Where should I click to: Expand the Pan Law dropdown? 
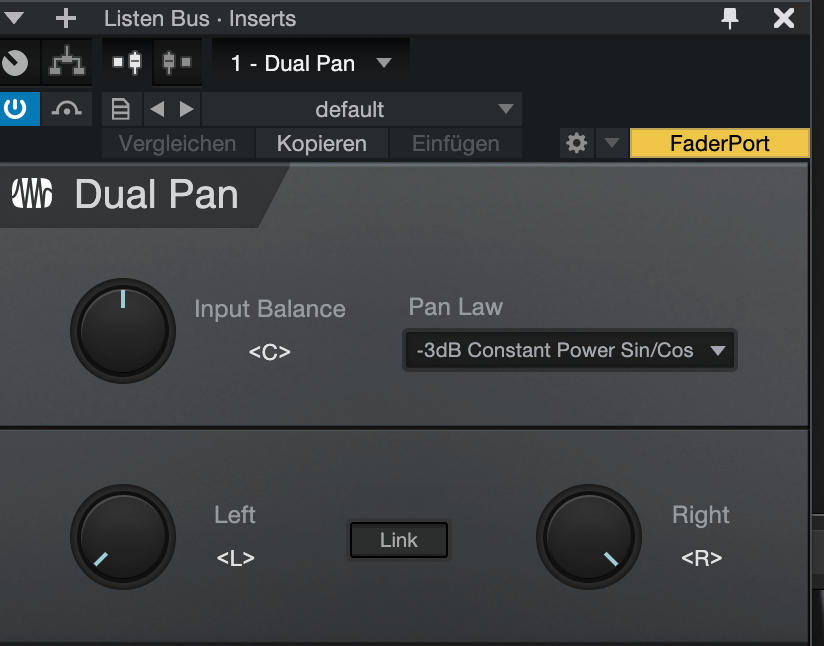pos(570,350)
